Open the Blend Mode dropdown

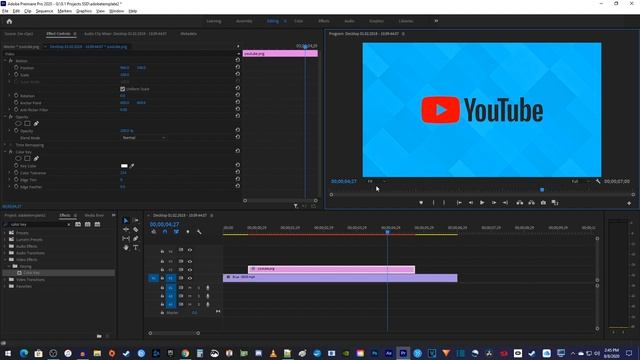coord(144,138)
